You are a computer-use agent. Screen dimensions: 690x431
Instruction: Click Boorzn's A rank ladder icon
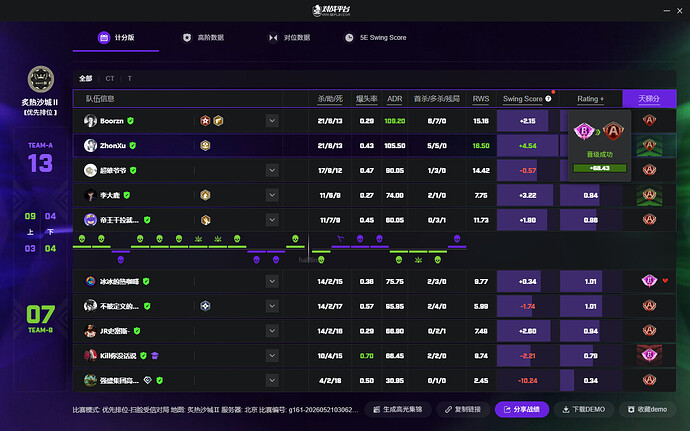(x=649, y=120)
